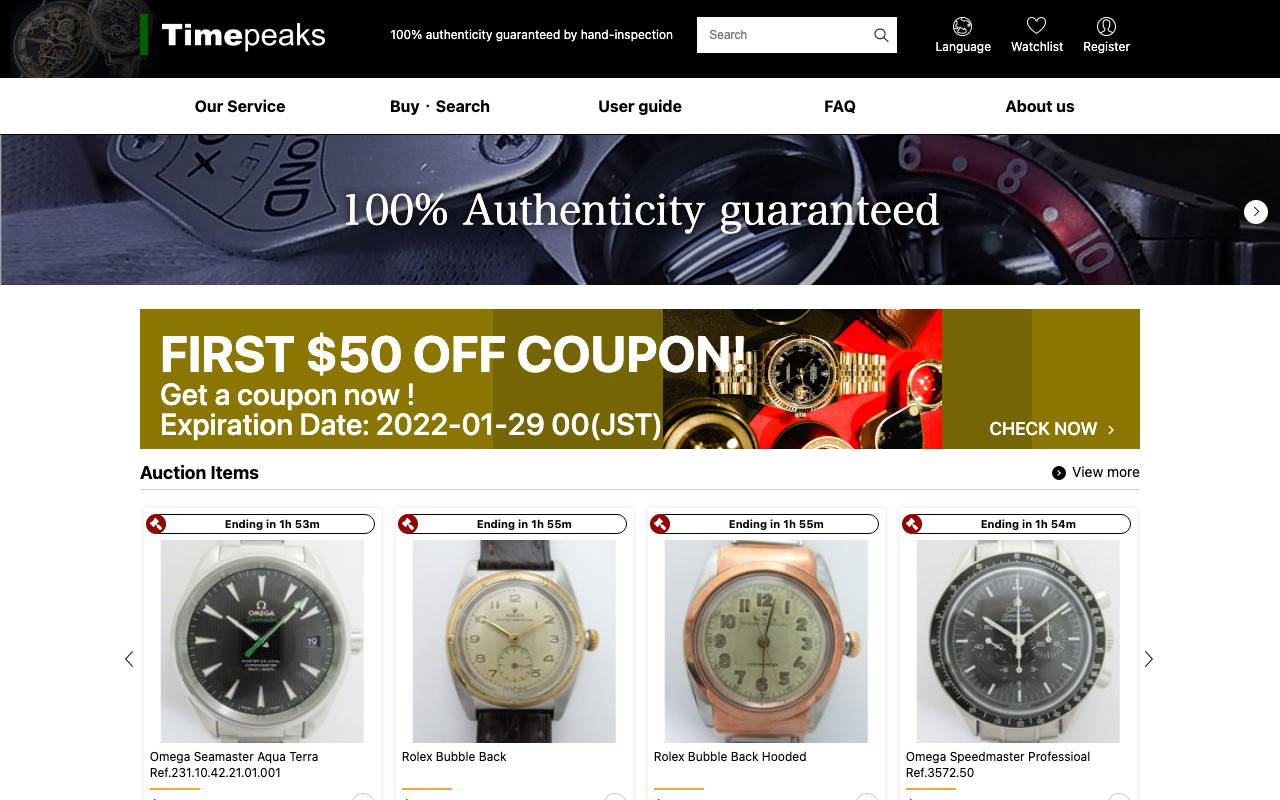The height and width of the screenshot is (800, 1280).
Task: Click auction hammer icon on Omega Seamaster card
Action: [x=156, y=524]
